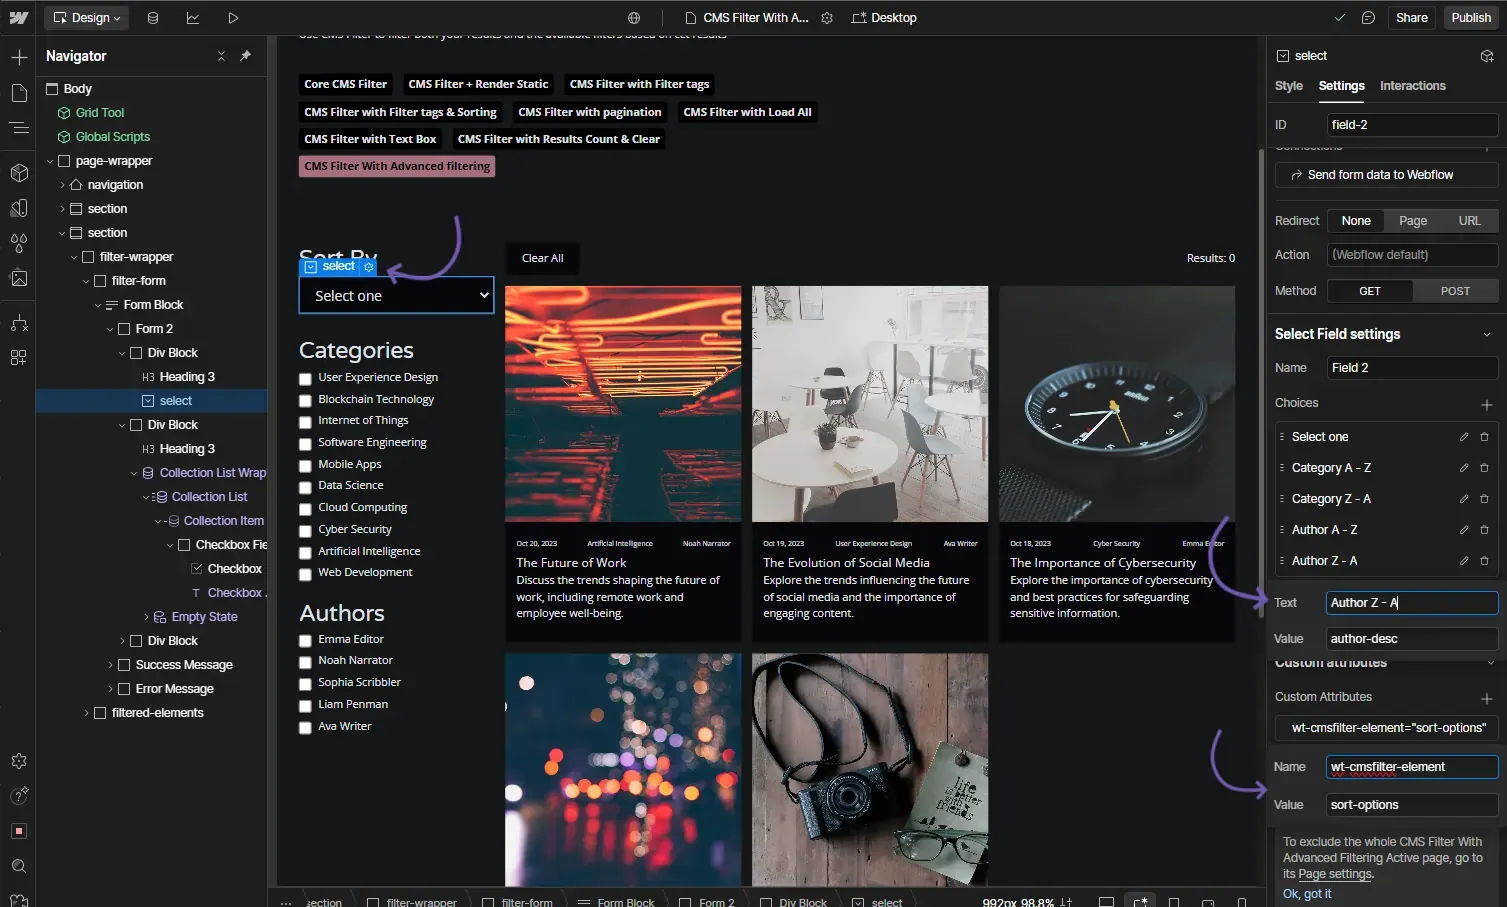This screenshot has height=907, width=1507.
Task: Click the cube icon beside the select header
Action: pos(1487,56)
